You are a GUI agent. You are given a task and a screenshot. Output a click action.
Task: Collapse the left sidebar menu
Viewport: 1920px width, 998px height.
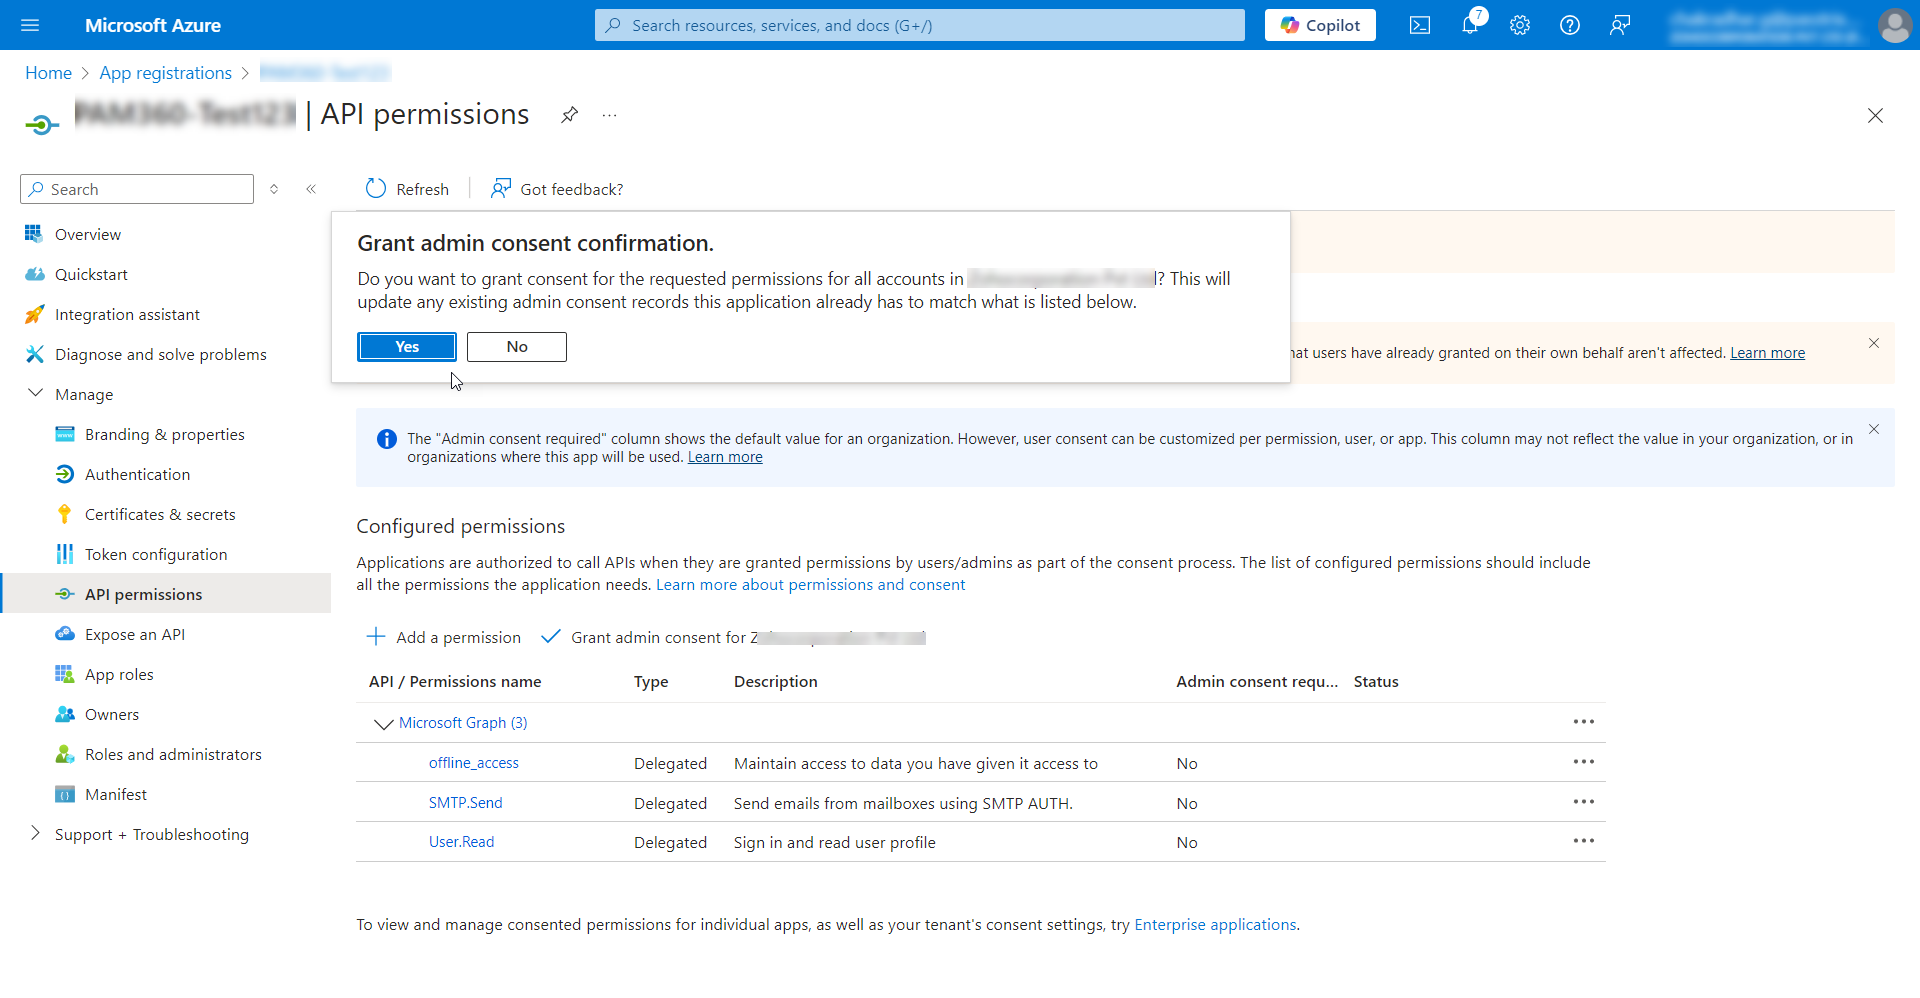(x=311, y=189)
